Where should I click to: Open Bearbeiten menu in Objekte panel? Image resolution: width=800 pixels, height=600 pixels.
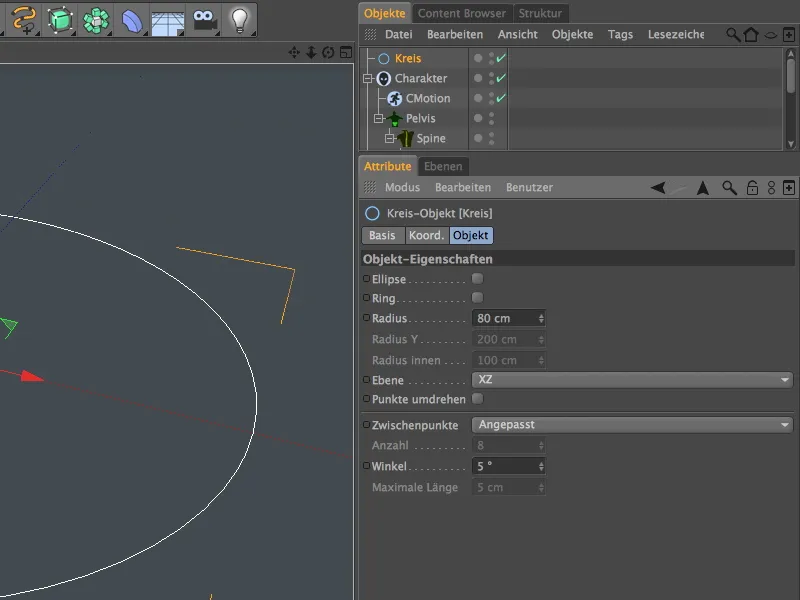coord(455,35)
